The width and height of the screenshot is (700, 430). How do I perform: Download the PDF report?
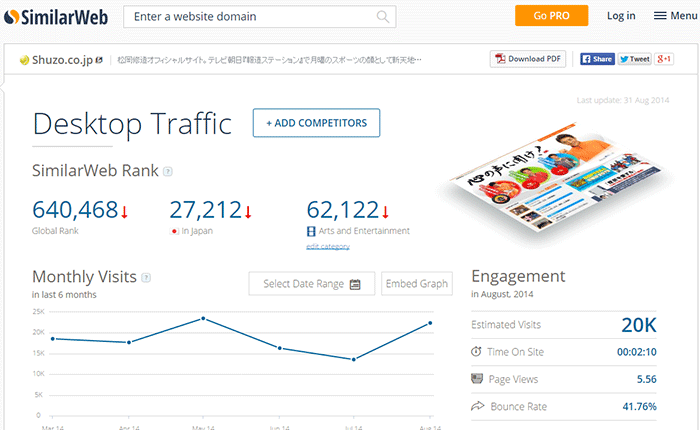pyautogui.click(x=528, y=59)
